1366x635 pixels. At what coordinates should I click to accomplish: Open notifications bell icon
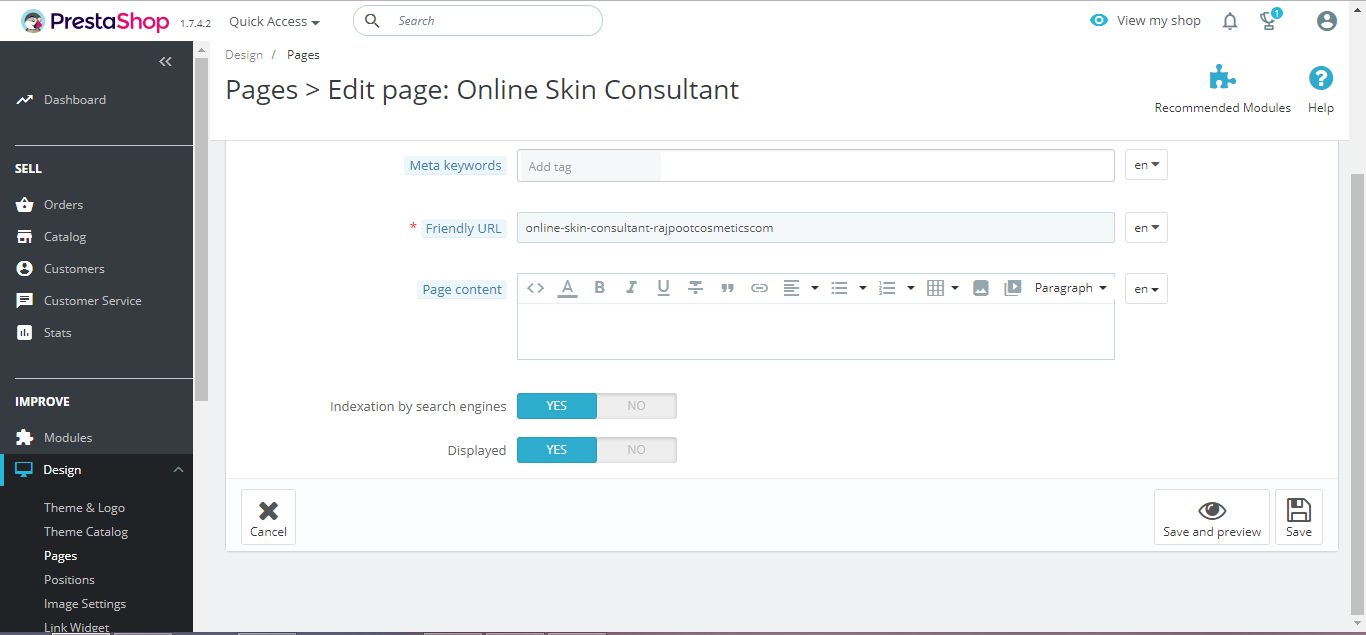coord(1230,21)
